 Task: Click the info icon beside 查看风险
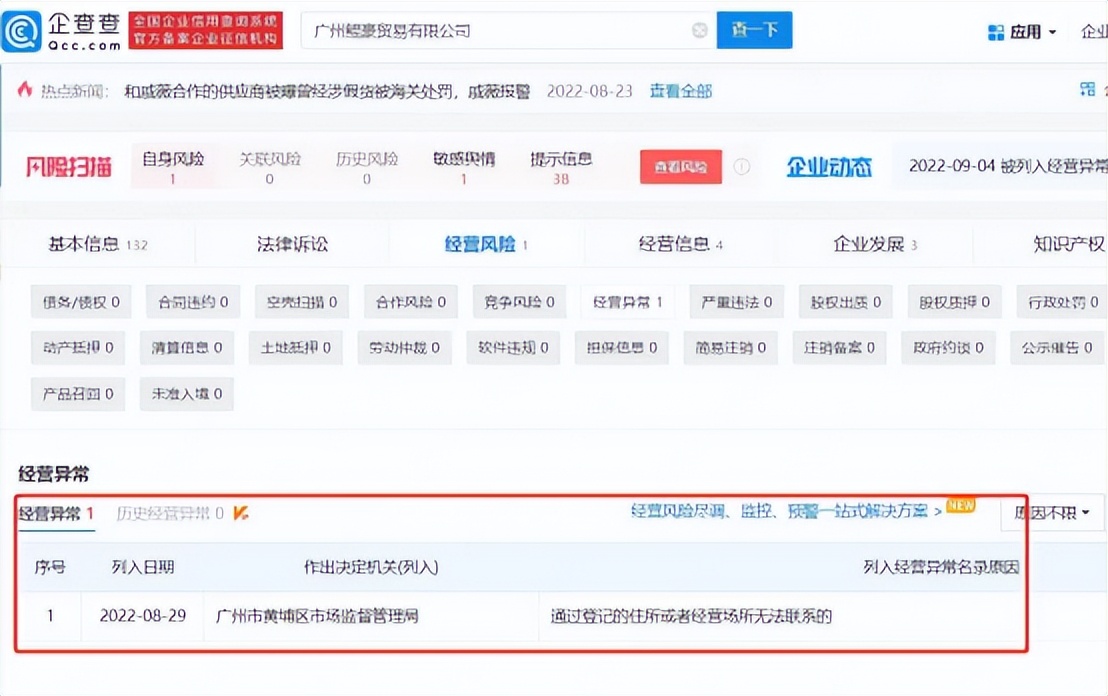[x=741, y=168]
